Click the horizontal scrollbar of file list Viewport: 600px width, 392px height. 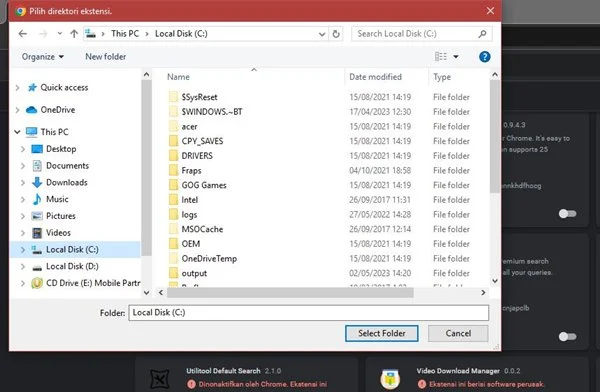point(290,293)
